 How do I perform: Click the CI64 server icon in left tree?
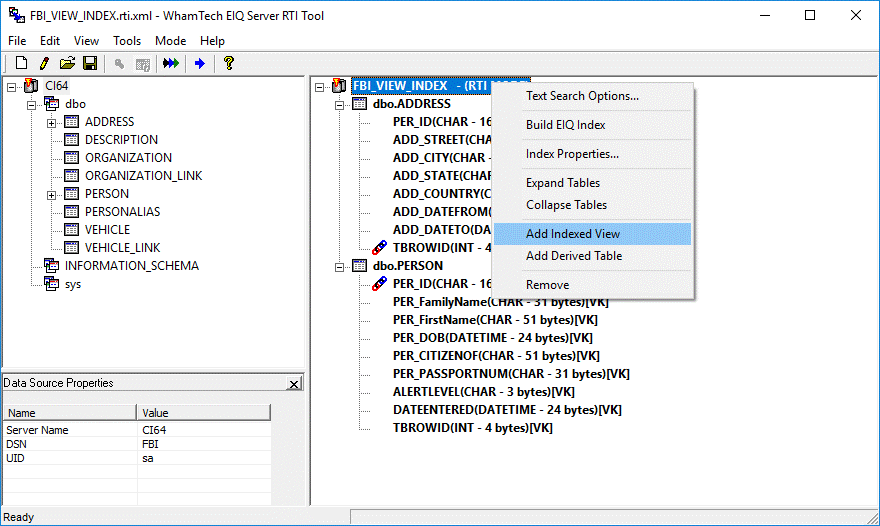point(31,86)
